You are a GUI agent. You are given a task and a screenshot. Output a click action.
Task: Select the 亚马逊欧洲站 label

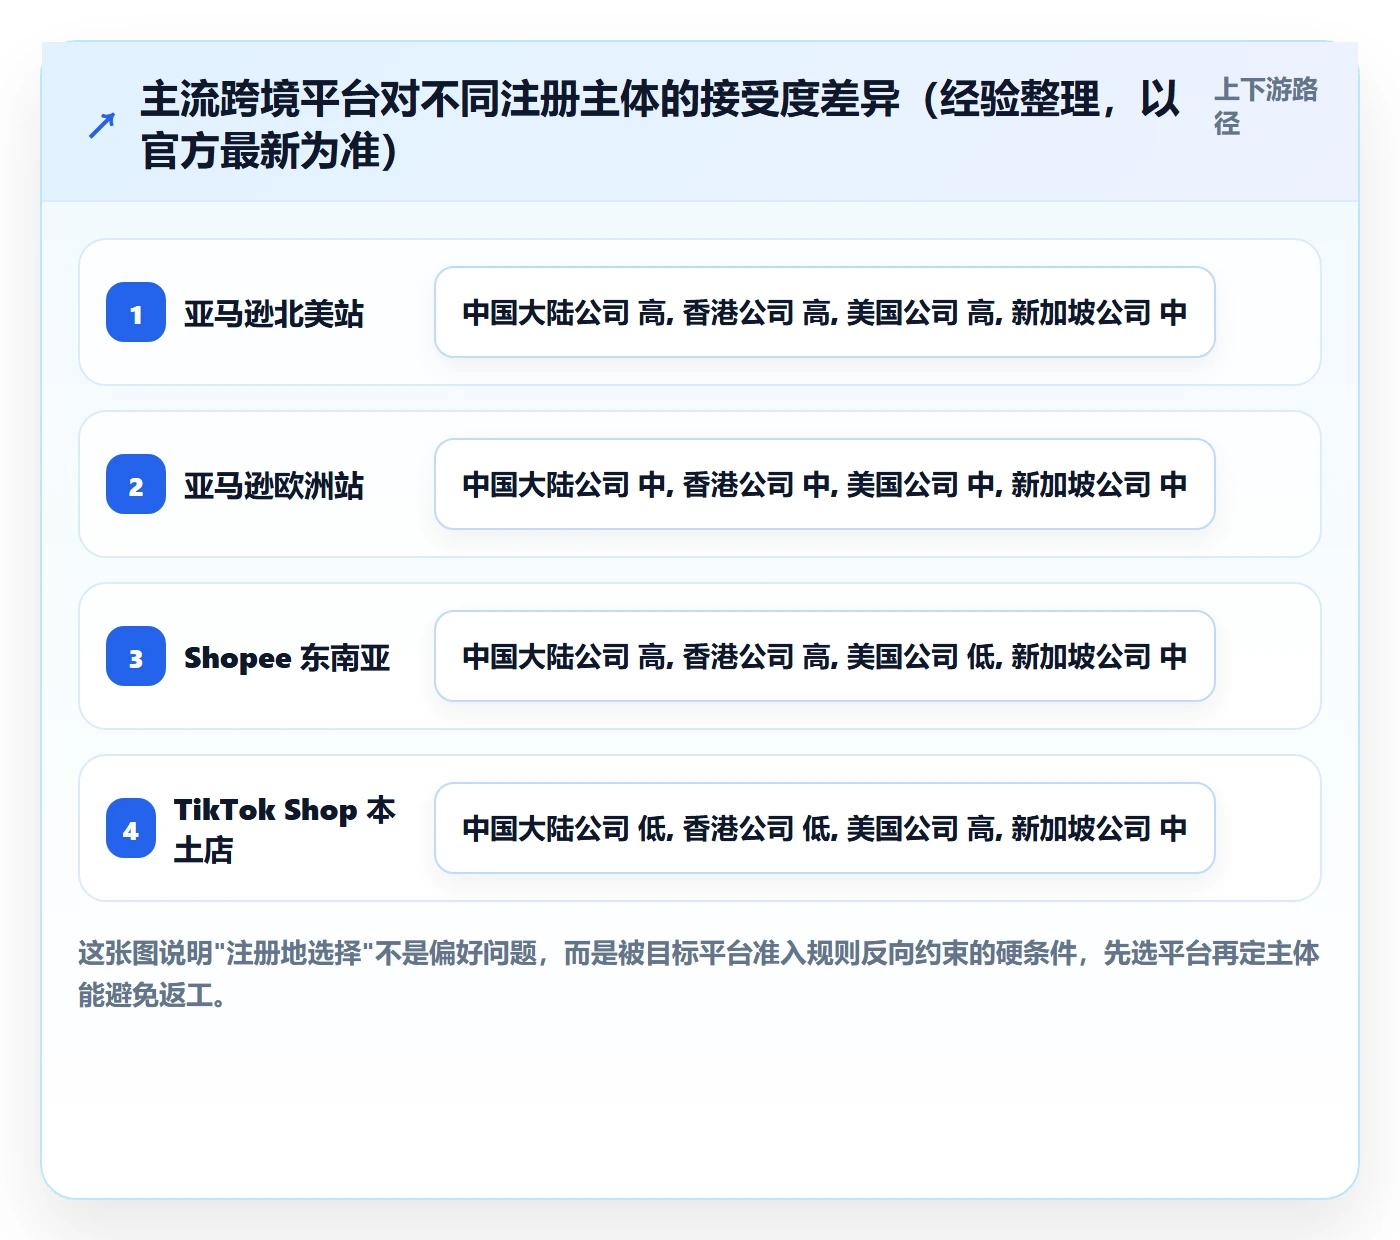(x=274, y=485)
